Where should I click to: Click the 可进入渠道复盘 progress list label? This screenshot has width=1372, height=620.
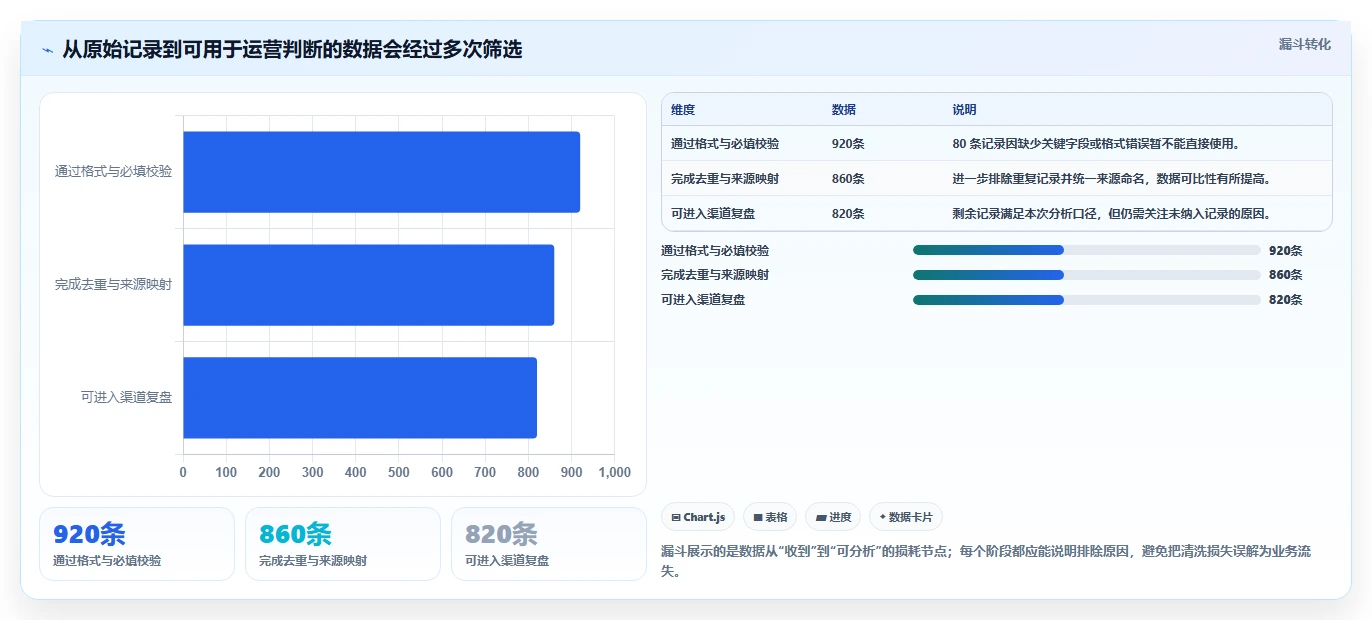click(x=703, y=300)
